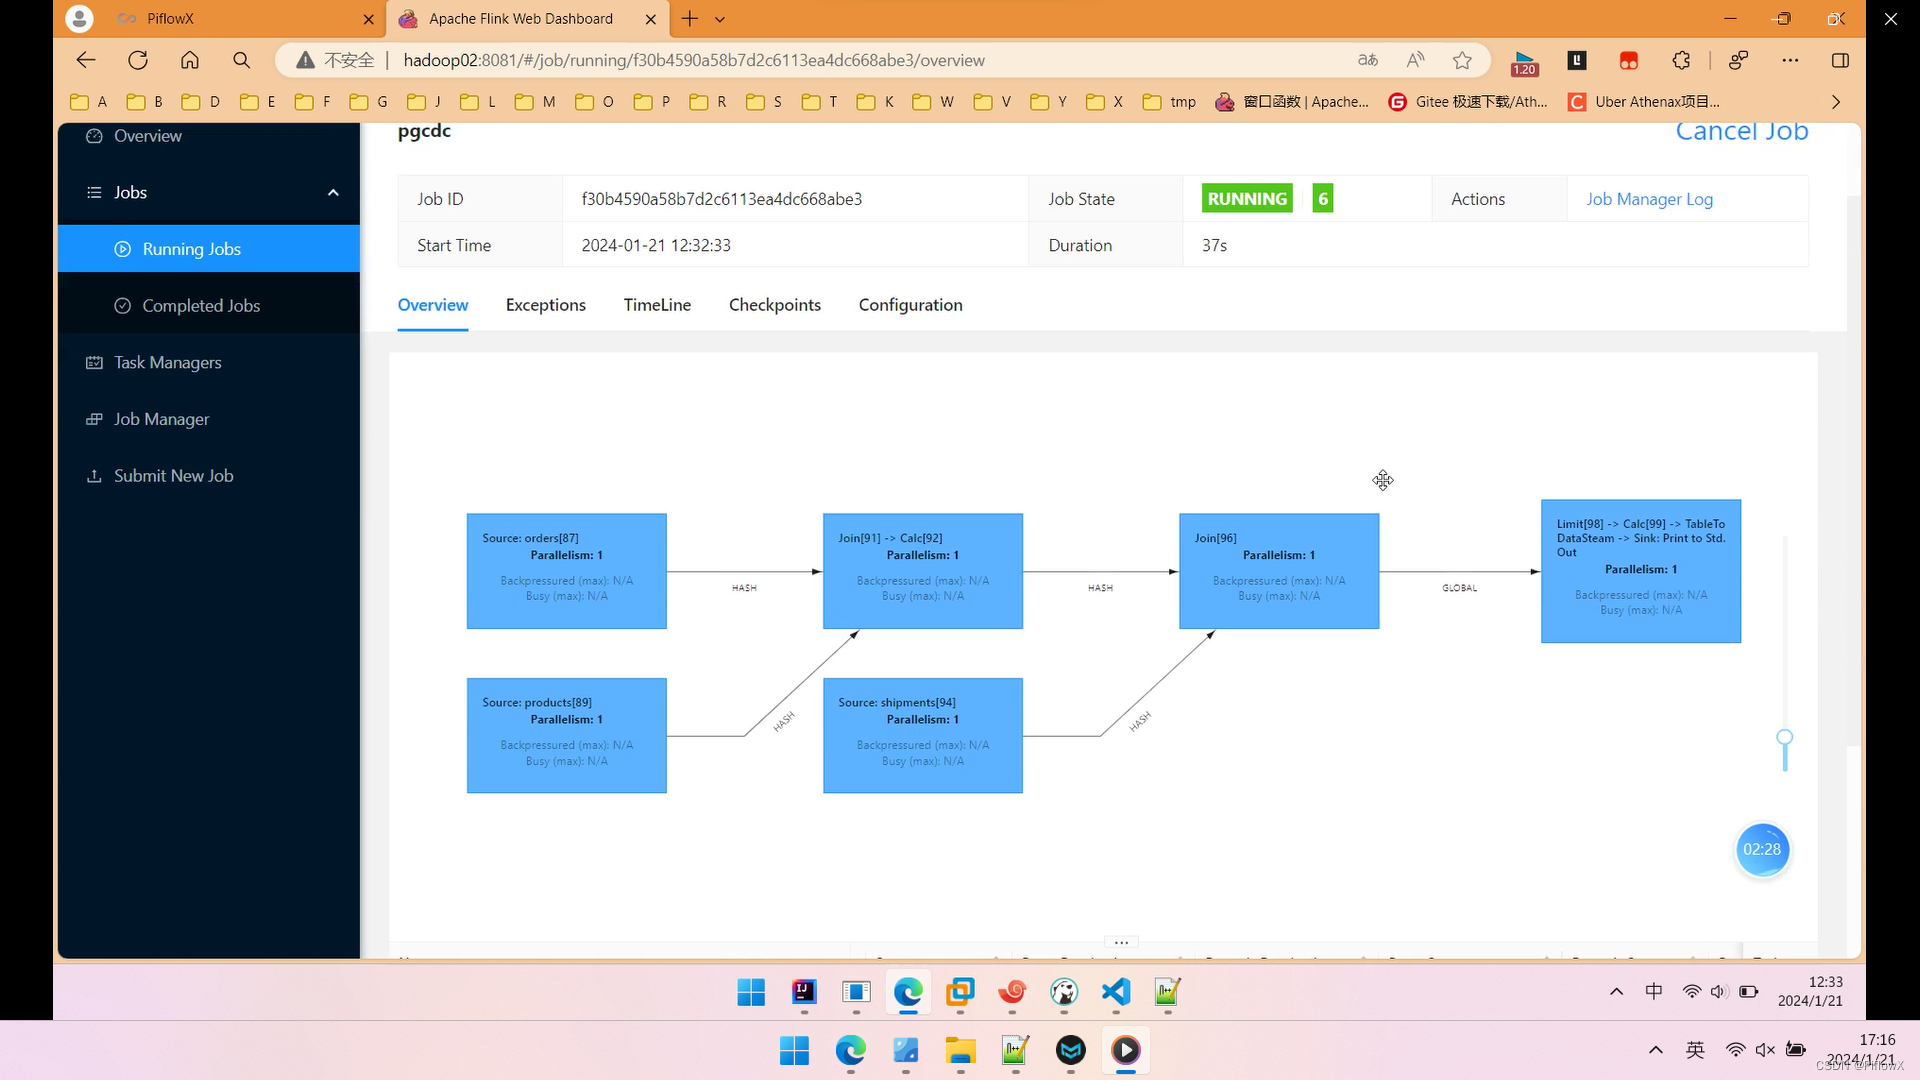Click the Overview sidebar icon
Screen dimensions: 1920x1080
(95, 135)
